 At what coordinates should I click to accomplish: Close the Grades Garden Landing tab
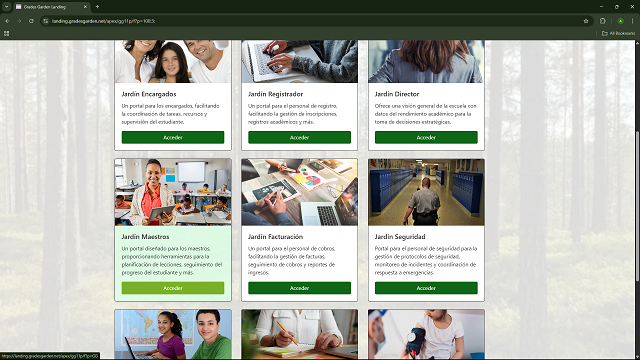pos(85,7)
